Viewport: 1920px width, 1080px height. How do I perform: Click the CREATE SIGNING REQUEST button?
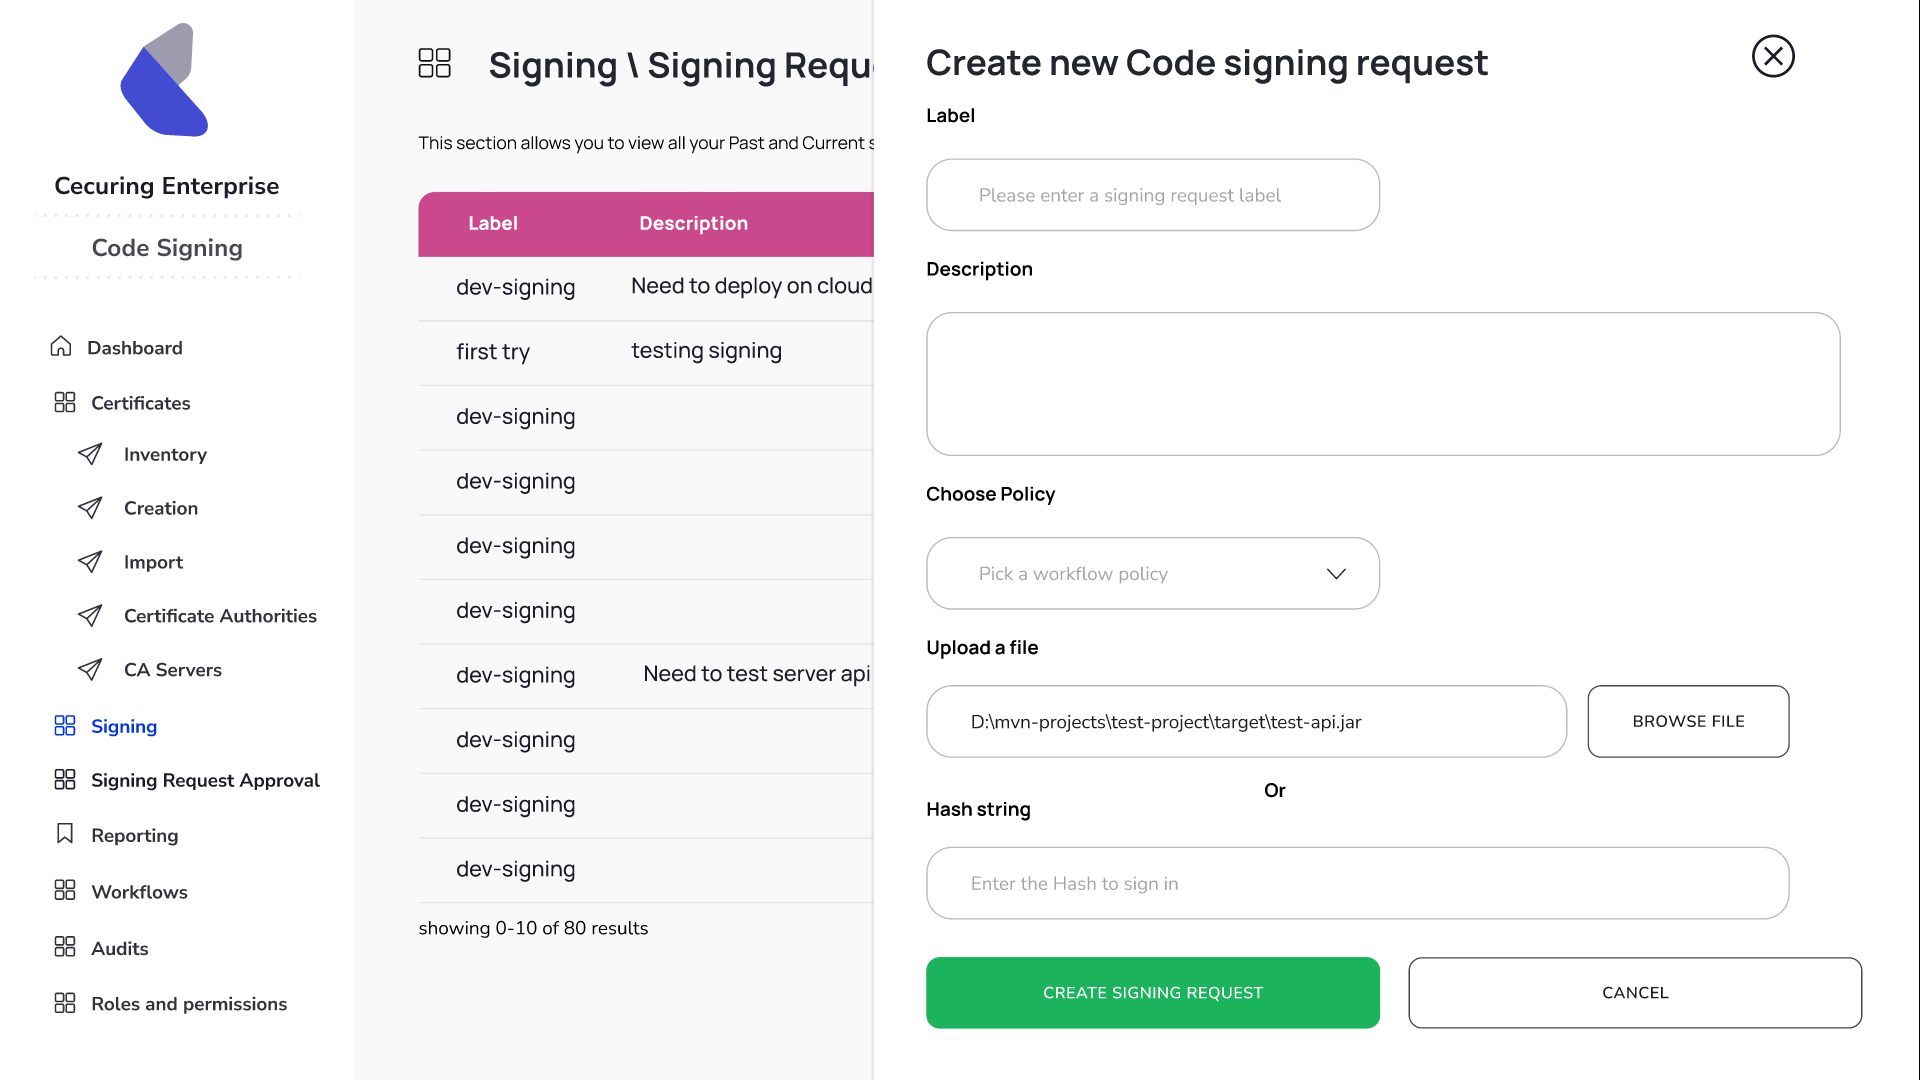1153,993
